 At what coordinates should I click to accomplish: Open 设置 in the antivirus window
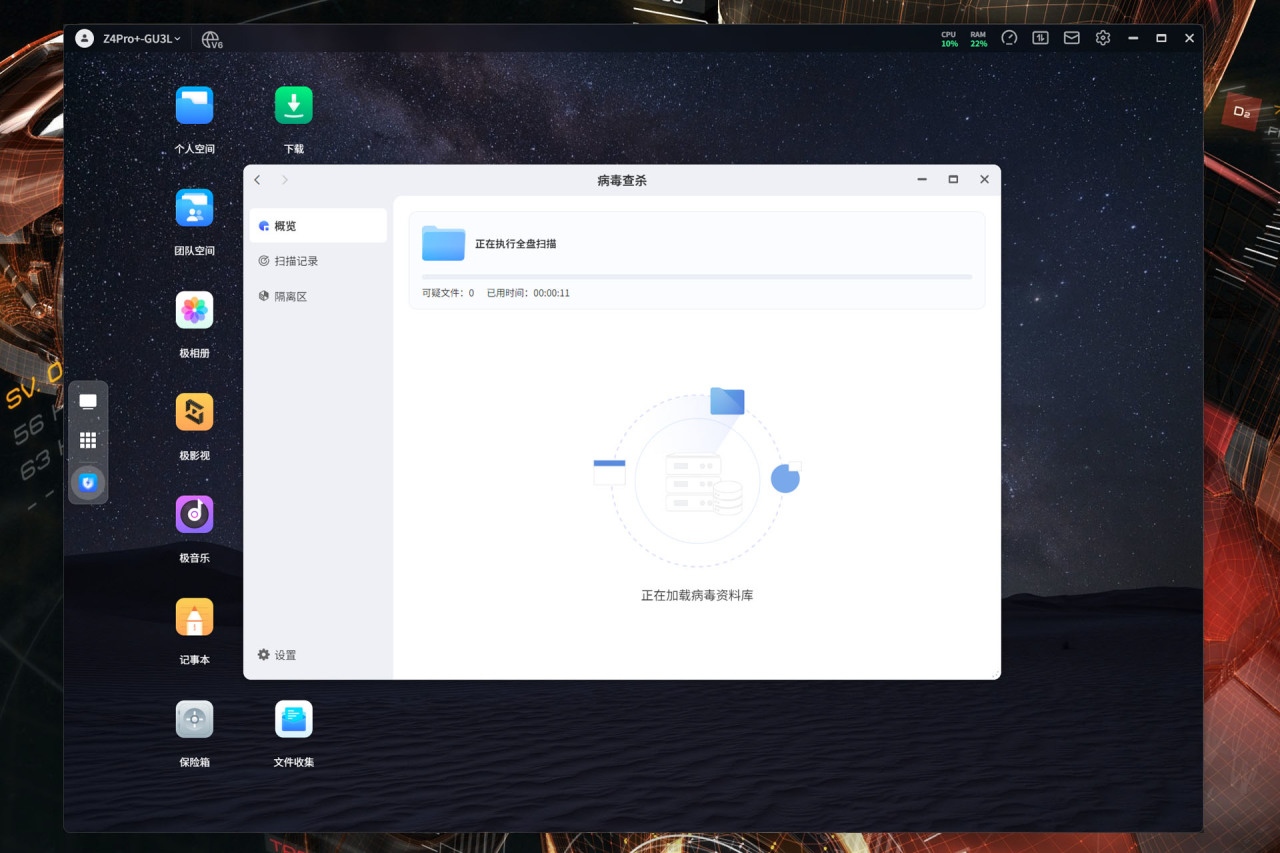click(x=277, y=655)
